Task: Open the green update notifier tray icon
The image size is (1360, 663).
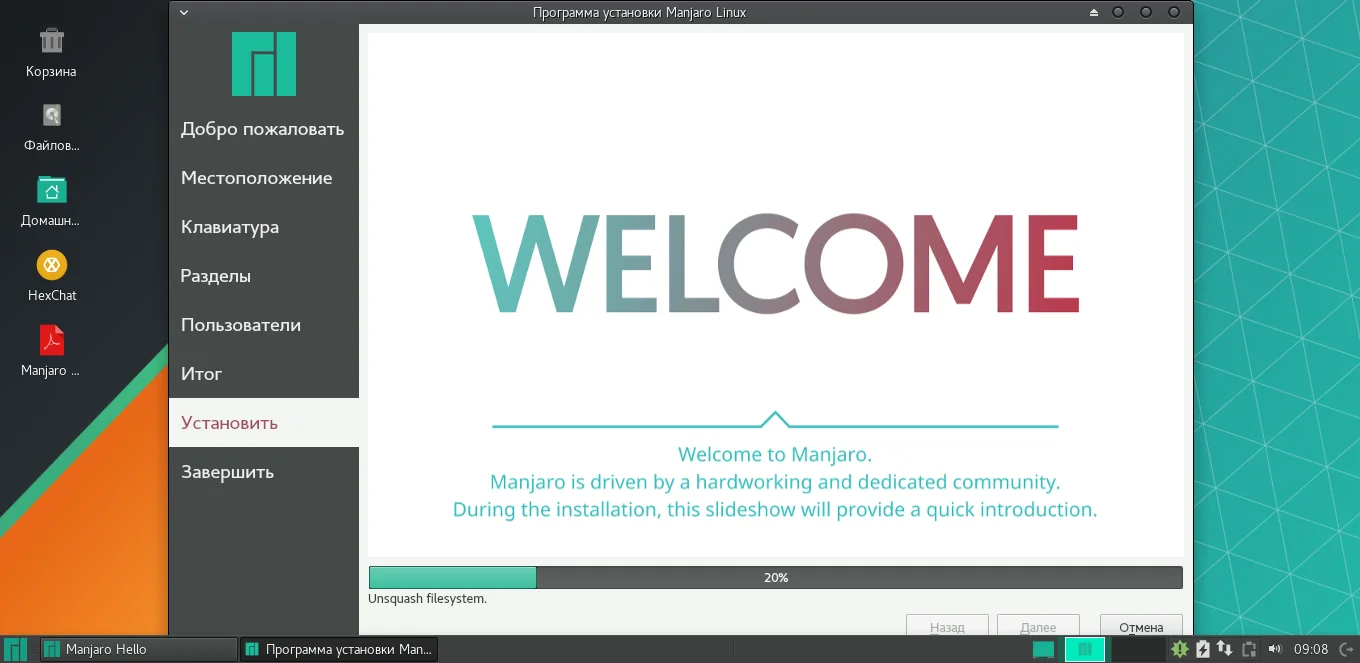Action: [1180, 649]
